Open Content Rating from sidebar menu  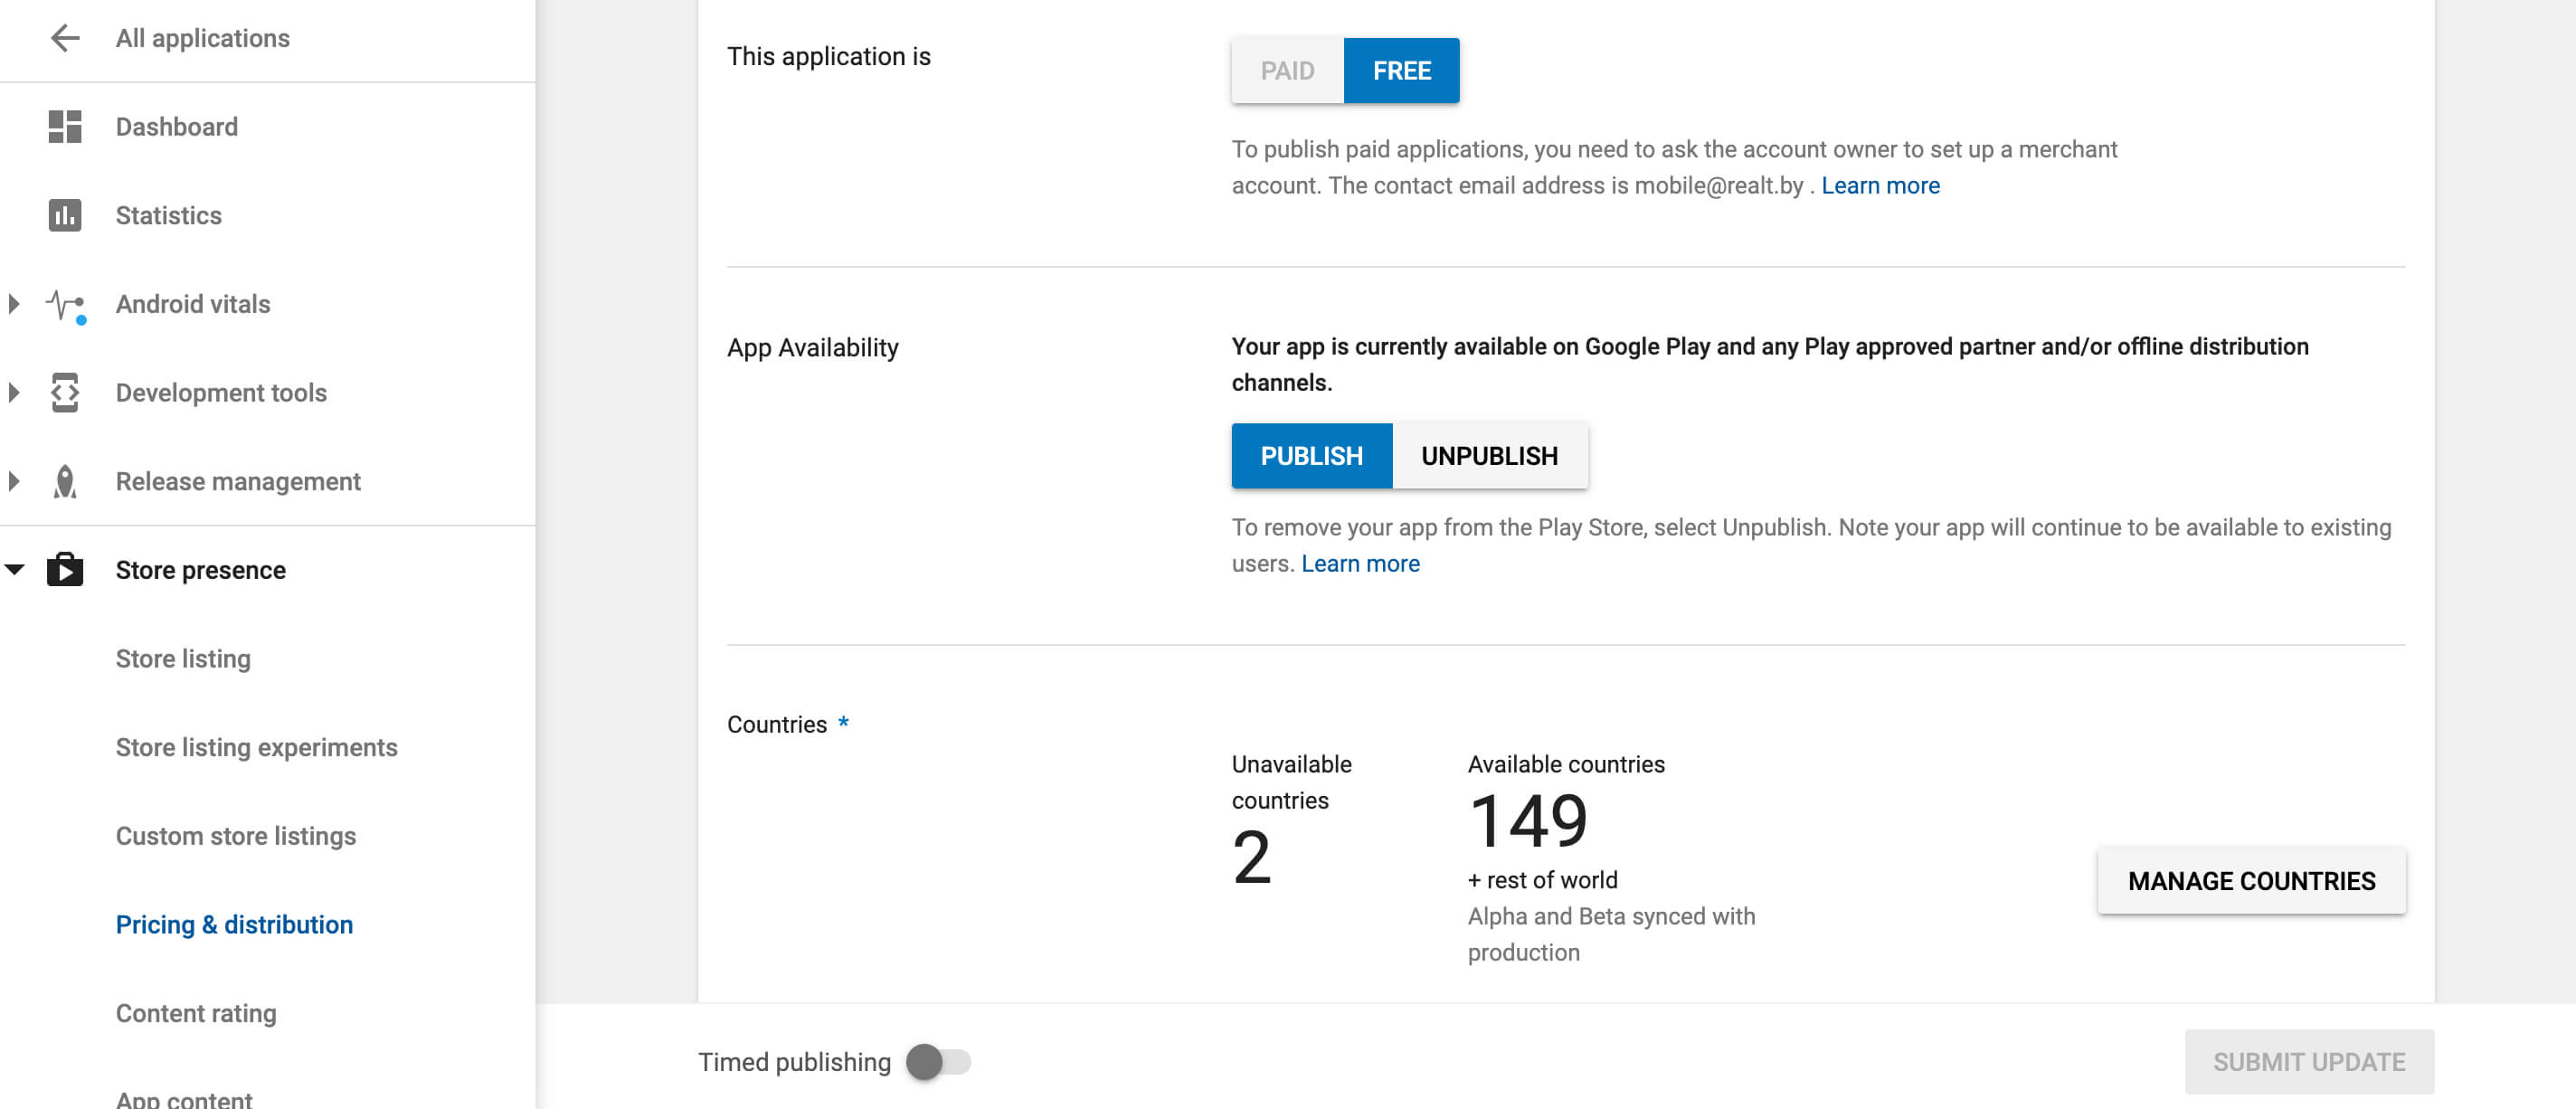click(195, 1012)
